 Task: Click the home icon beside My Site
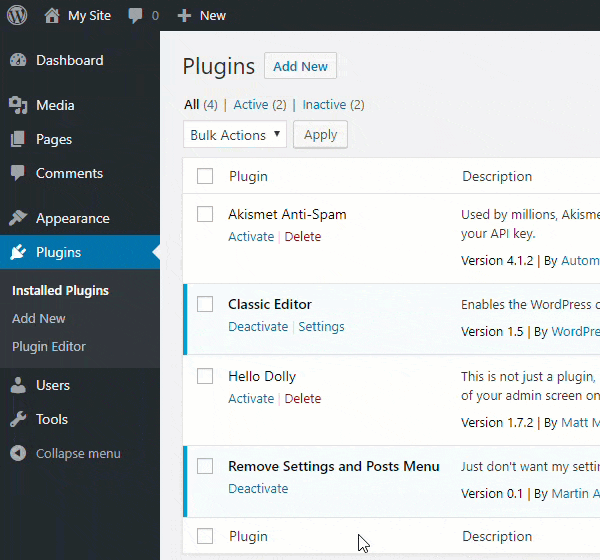52,16
